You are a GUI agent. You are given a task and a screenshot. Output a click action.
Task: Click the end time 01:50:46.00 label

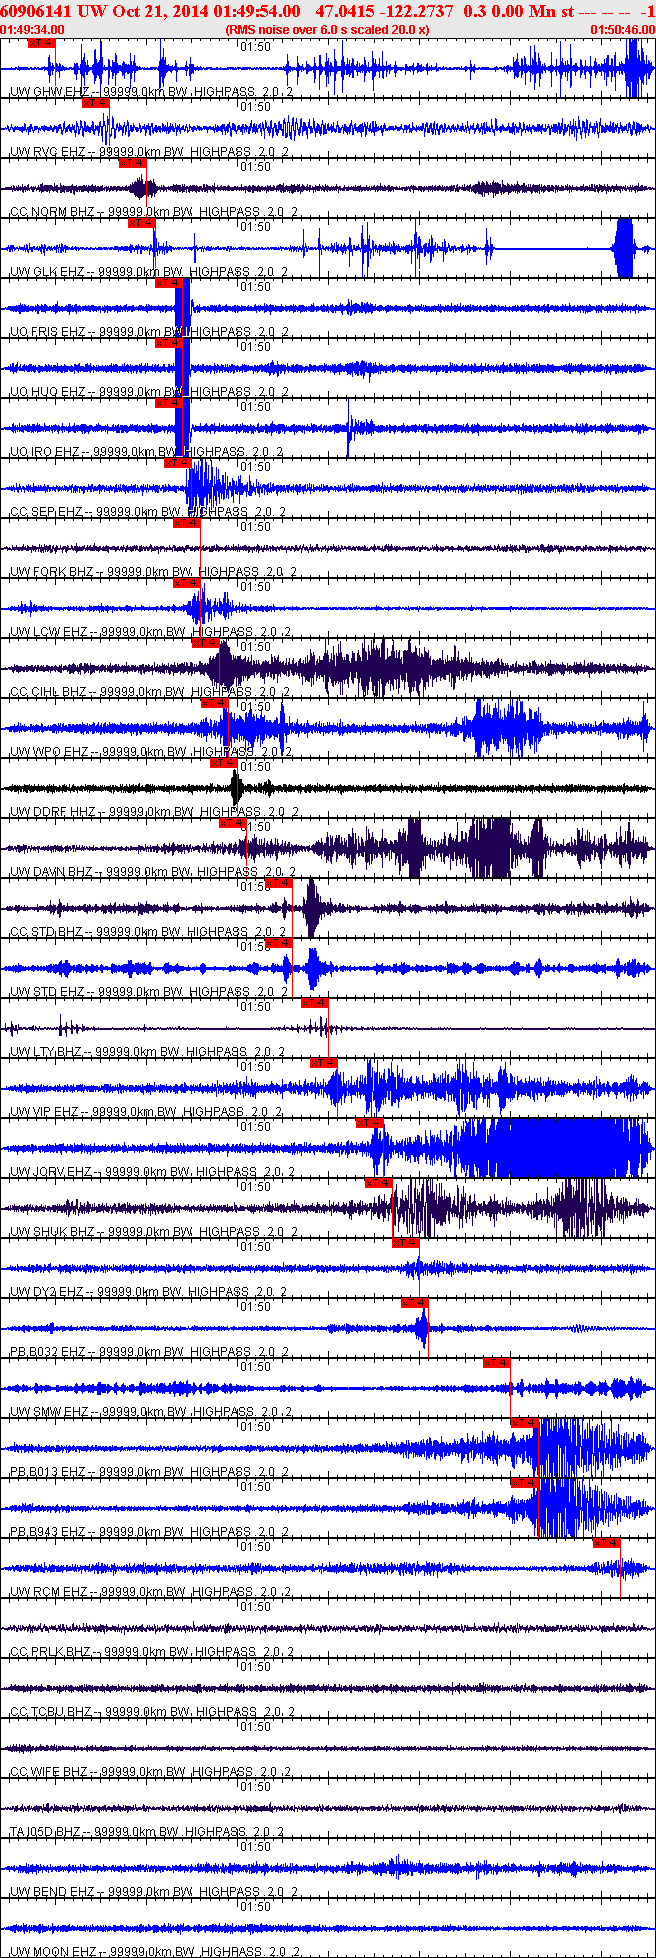coord(623,29)
